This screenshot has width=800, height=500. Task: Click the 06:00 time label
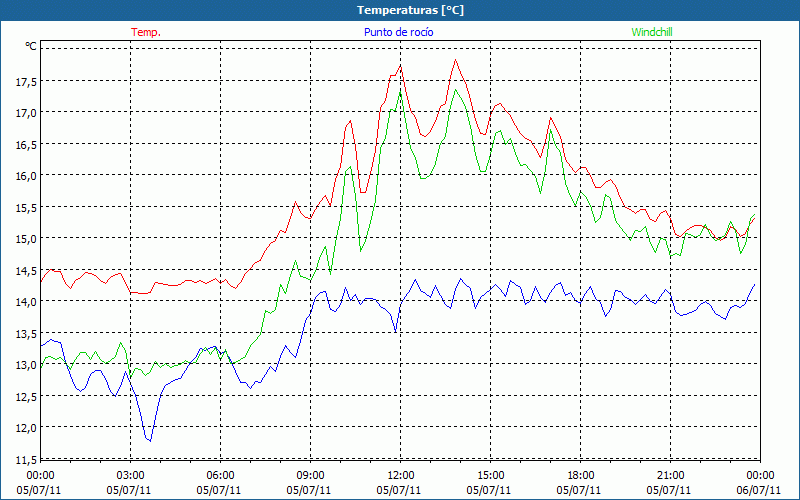pos(220,476)
